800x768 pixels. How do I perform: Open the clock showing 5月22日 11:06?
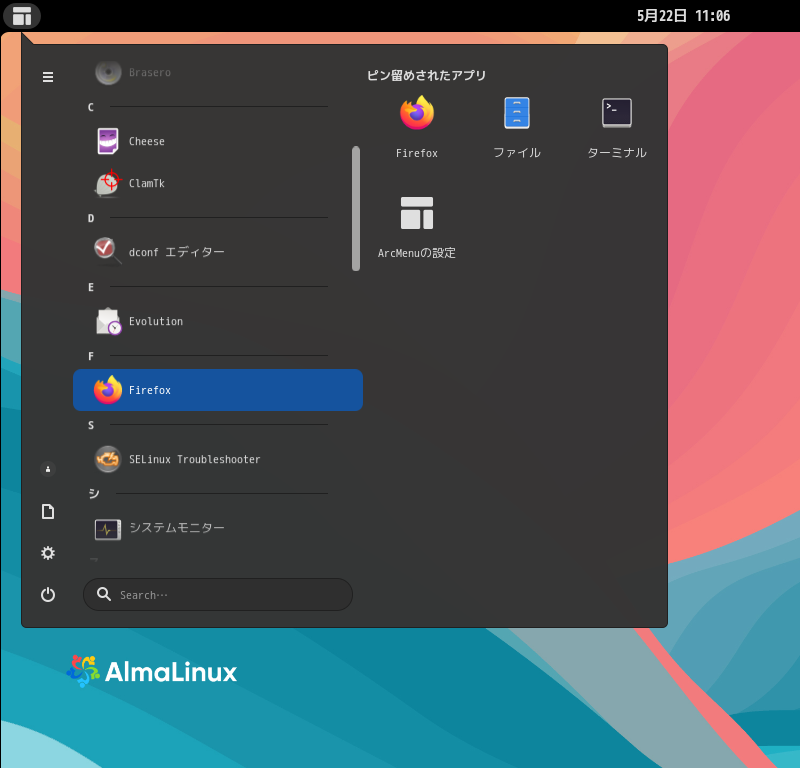pos(683,16)
